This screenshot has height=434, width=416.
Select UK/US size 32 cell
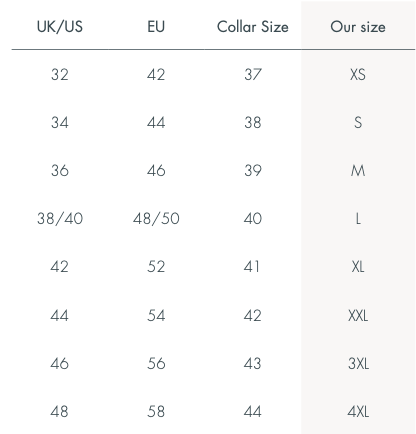tap(60, 74)
